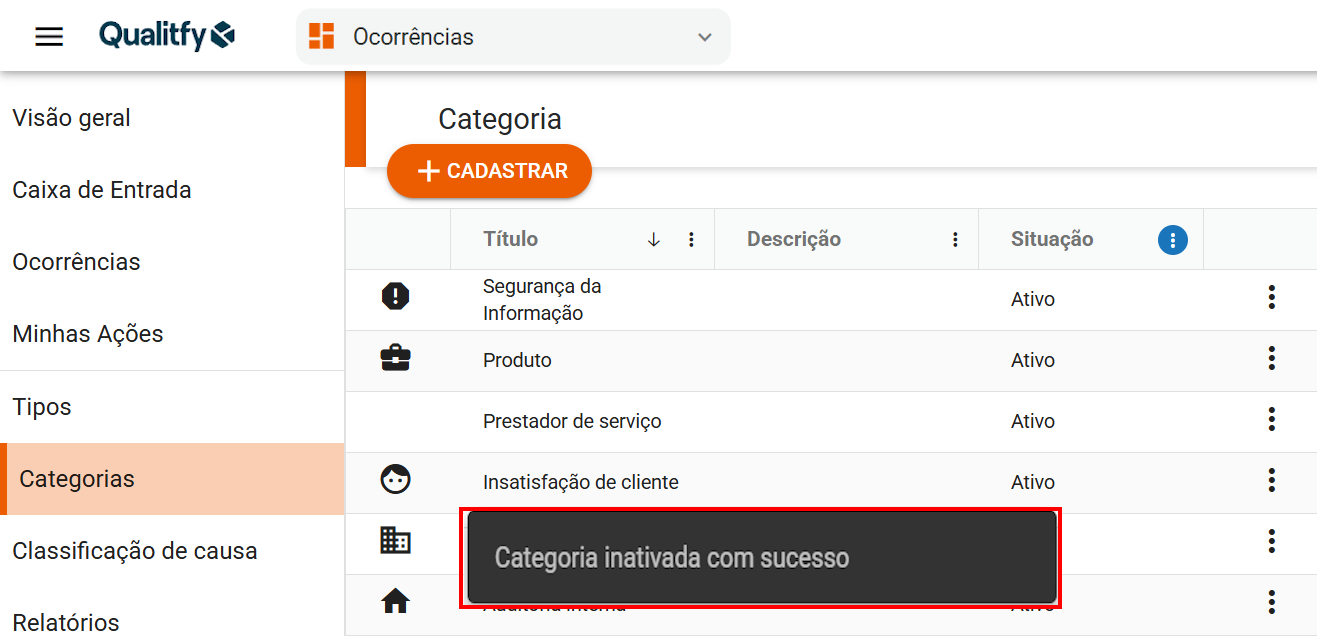Go to Visão geral in sidebar
The image size is (1317, 636).
(72, 118)
